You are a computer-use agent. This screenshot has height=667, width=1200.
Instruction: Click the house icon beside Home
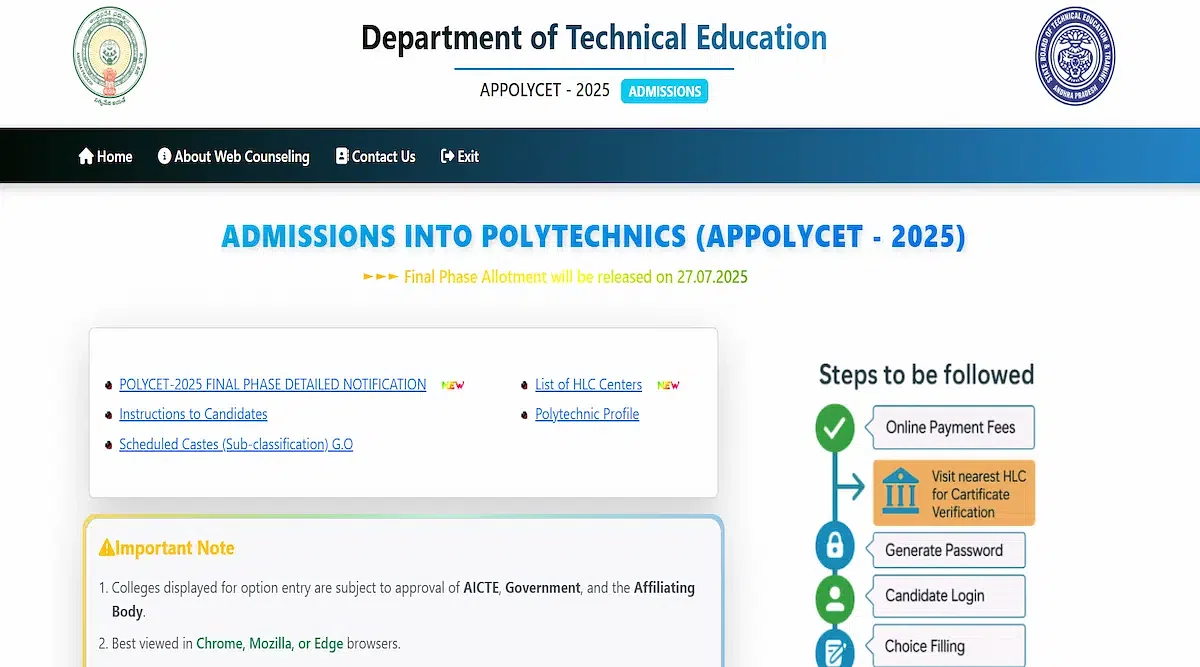86,156
